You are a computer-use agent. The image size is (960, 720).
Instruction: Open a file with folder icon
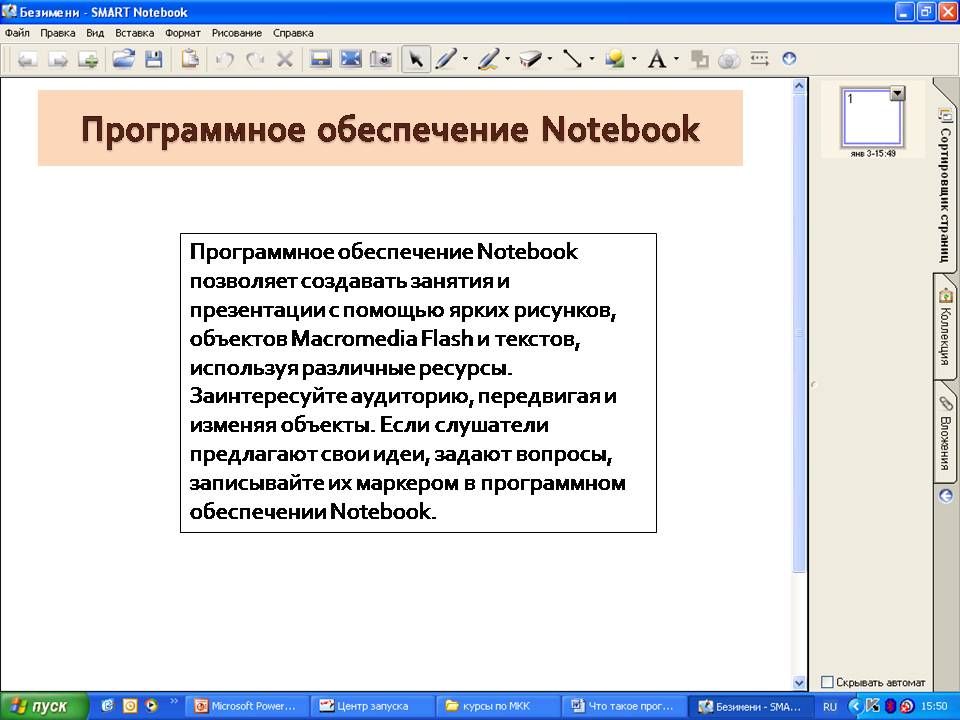click(x=123, y=59)
